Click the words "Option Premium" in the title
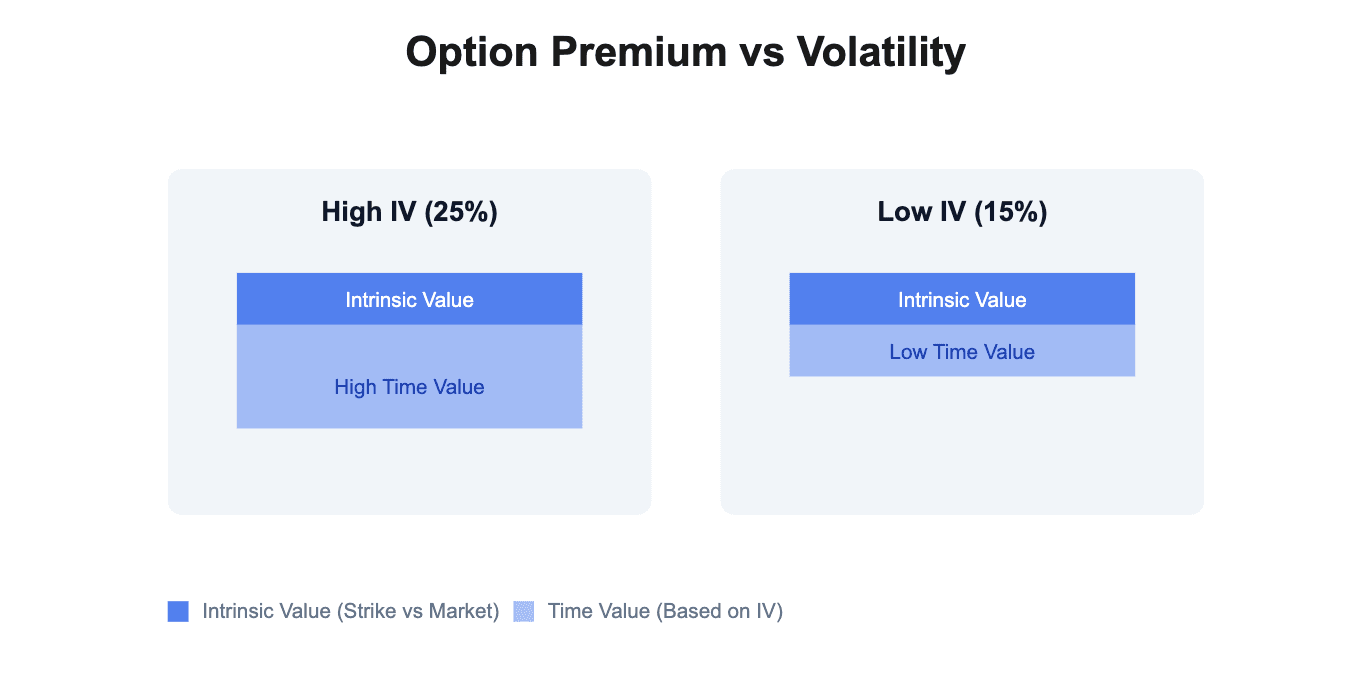The image size is (1368, 682). coord(565,52)
